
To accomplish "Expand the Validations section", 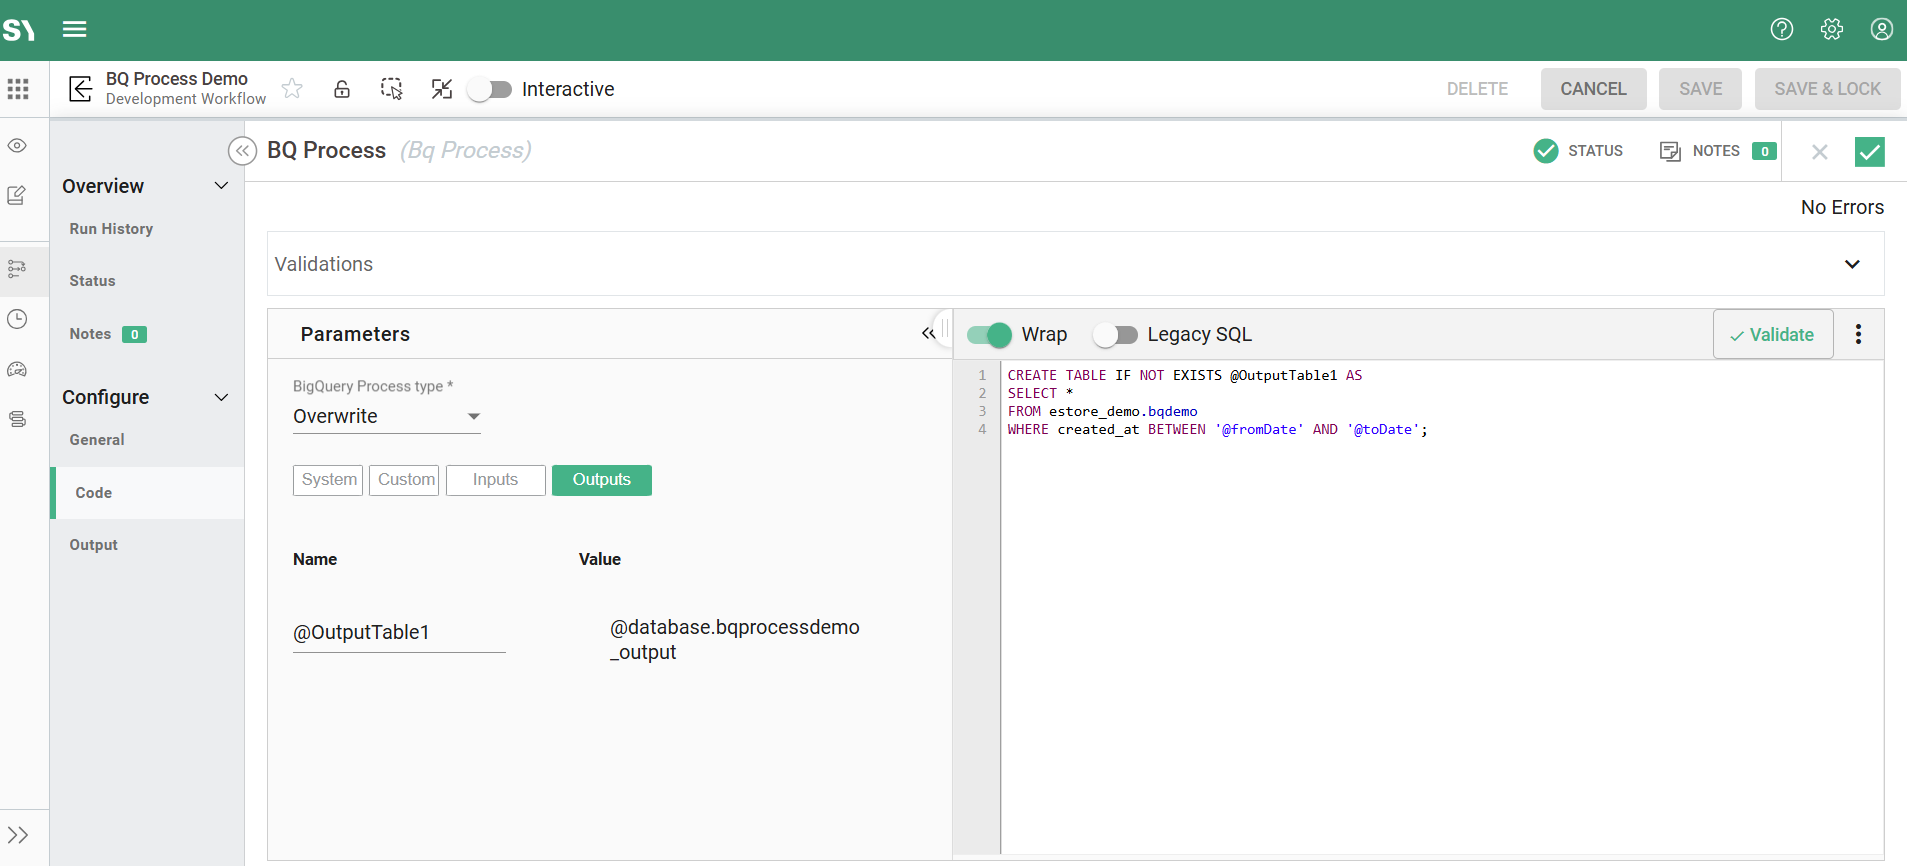I will (1852, 264).
